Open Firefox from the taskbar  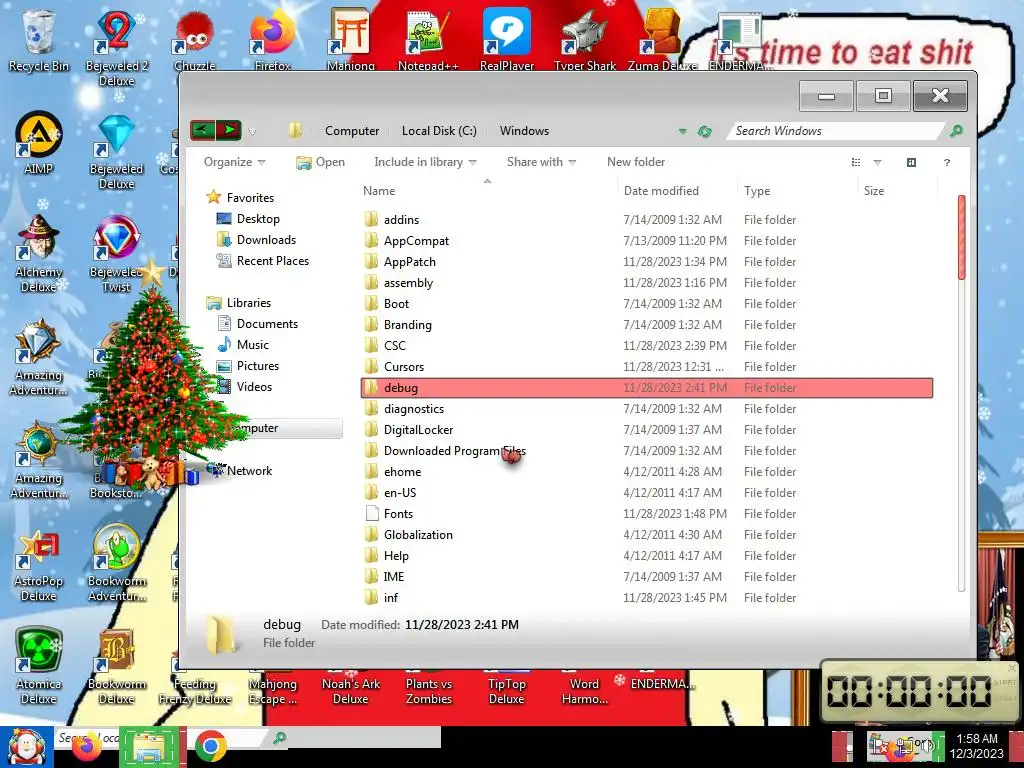(x=87, y=748)
